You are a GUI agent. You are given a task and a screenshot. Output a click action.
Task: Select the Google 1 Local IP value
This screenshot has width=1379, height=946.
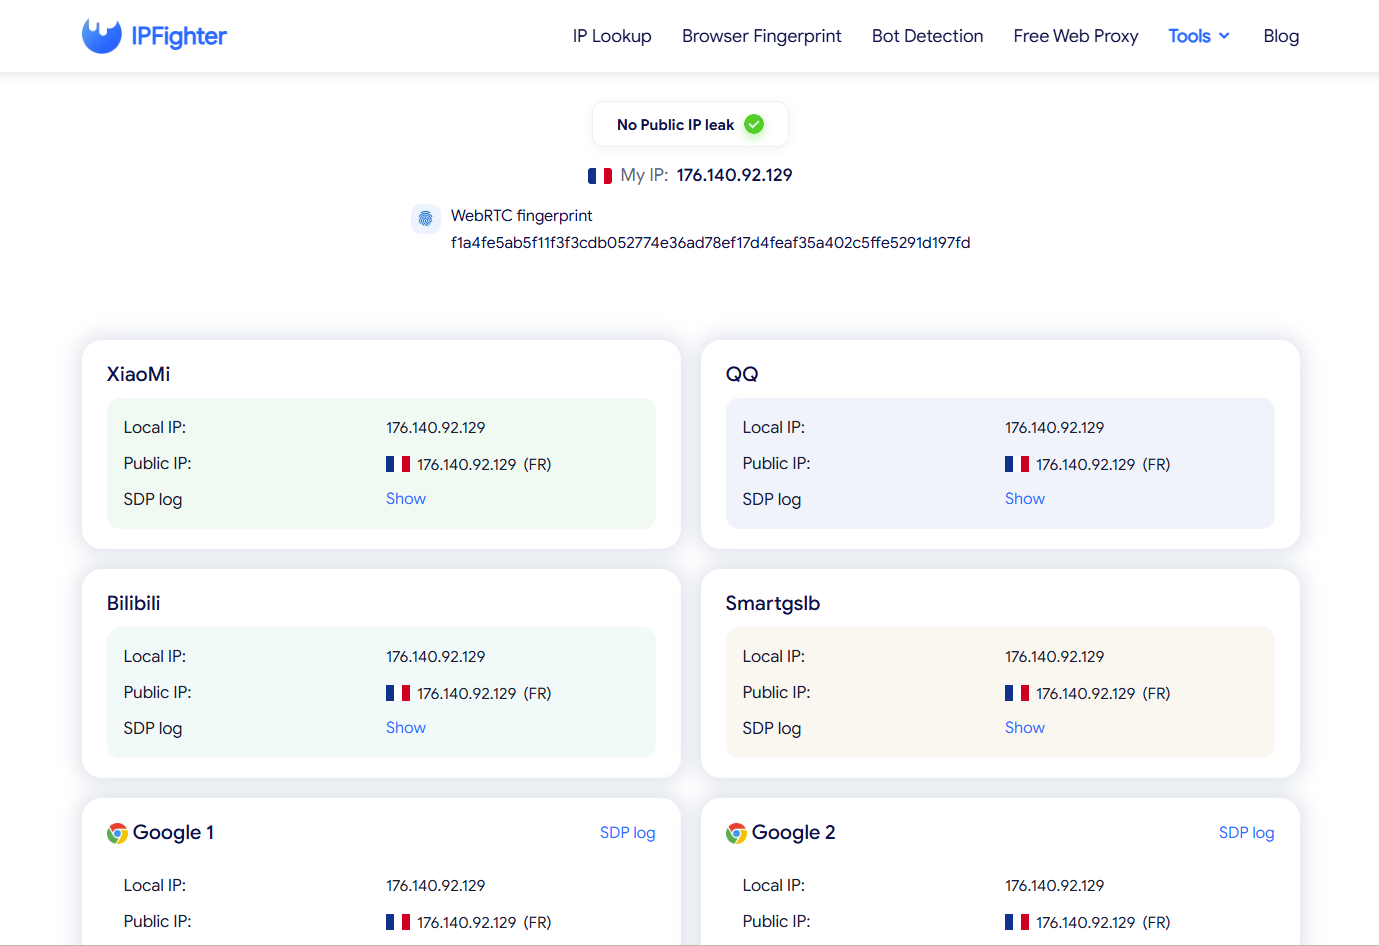tap(435, 886)
